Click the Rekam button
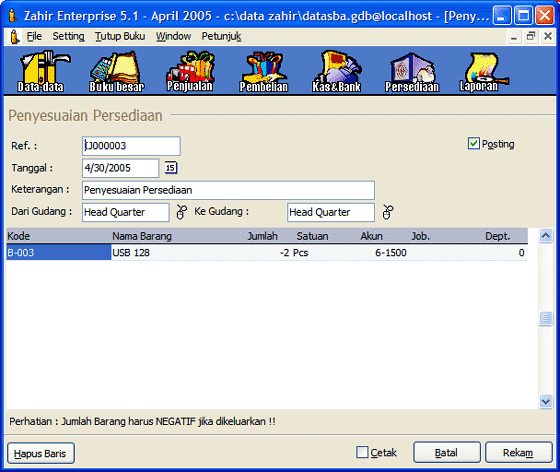 (x=518, y=452)
